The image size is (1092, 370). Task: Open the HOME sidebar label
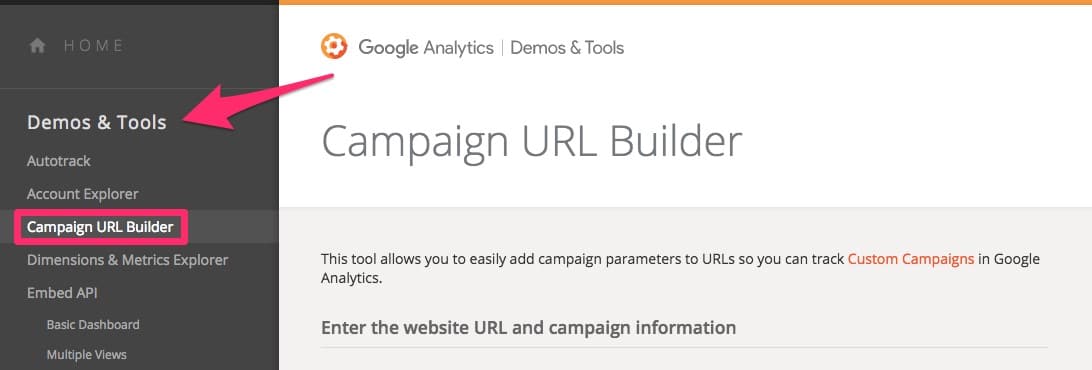(x=93, y=46)
